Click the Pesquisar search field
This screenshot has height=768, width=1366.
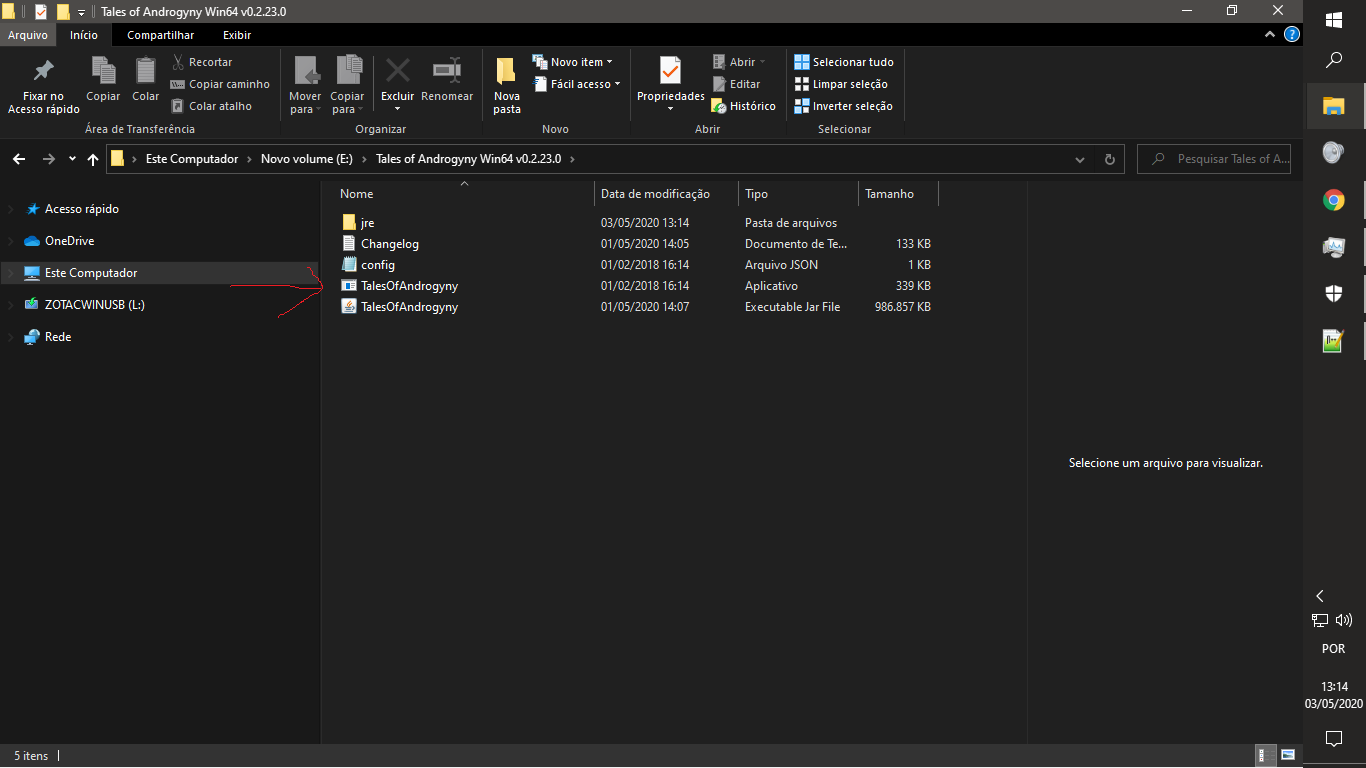(1215, 159)
